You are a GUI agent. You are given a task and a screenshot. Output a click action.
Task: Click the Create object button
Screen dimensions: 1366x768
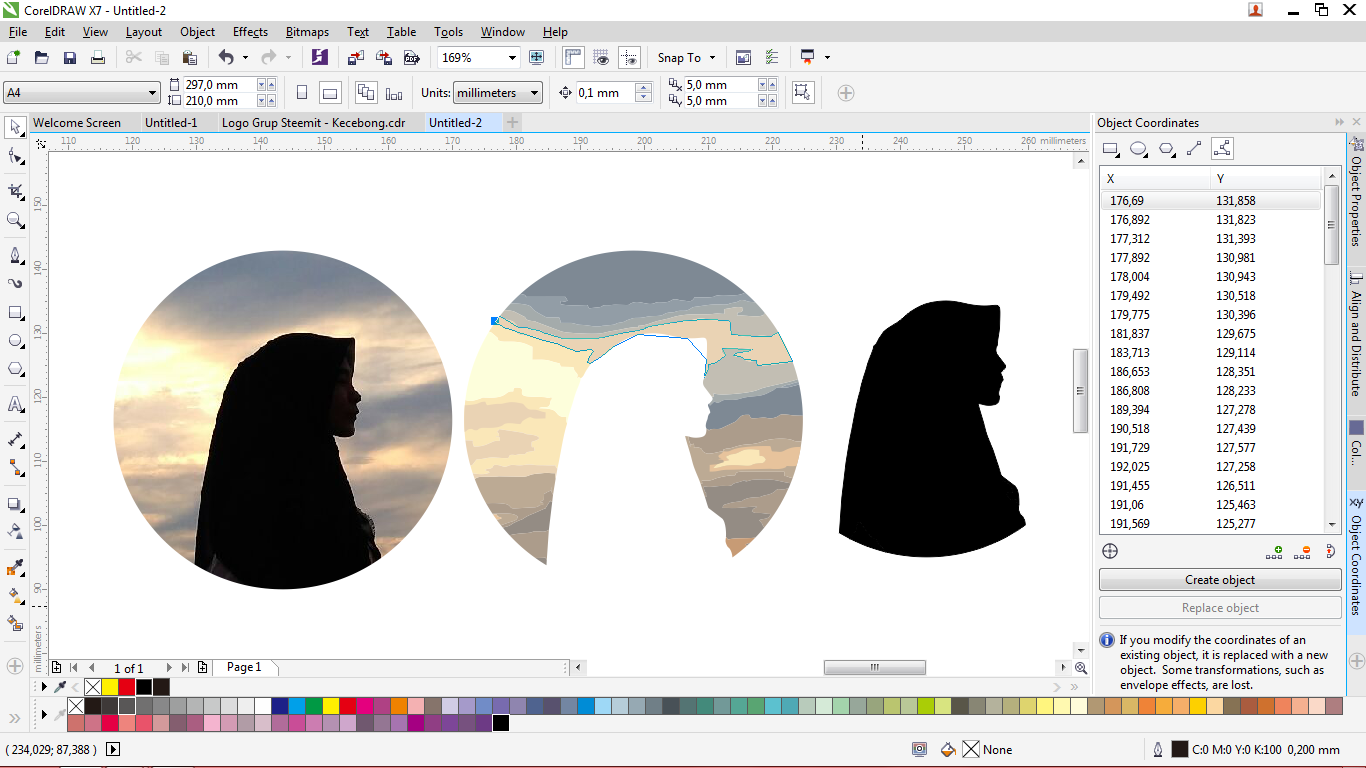click(x=1220, y=580)
